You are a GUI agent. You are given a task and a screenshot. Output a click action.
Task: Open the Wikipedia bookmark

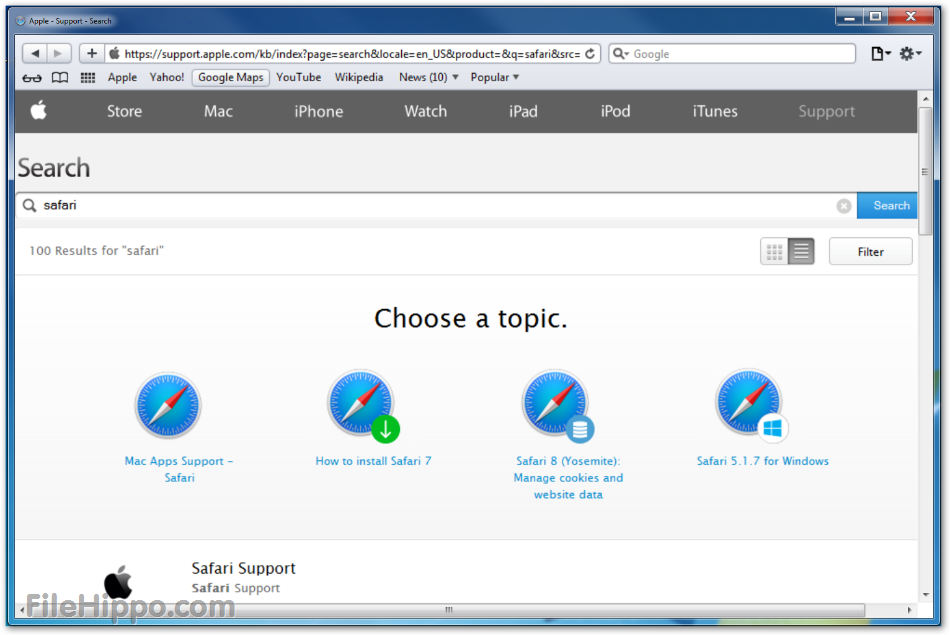pyautogui.click(x=359, y=78)
